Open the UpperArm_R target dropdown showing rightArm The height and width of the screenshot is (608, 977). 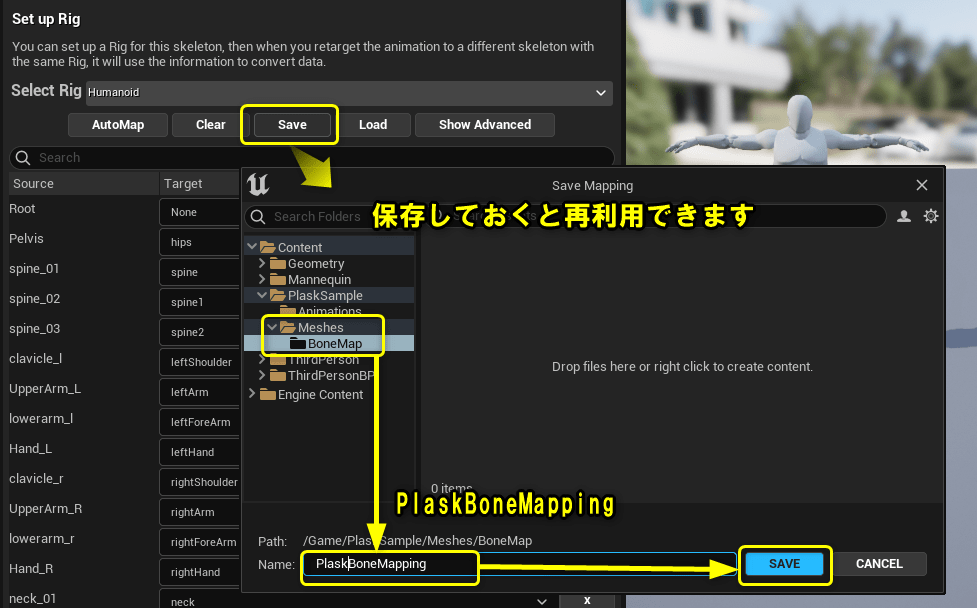(x=200, y=512)
